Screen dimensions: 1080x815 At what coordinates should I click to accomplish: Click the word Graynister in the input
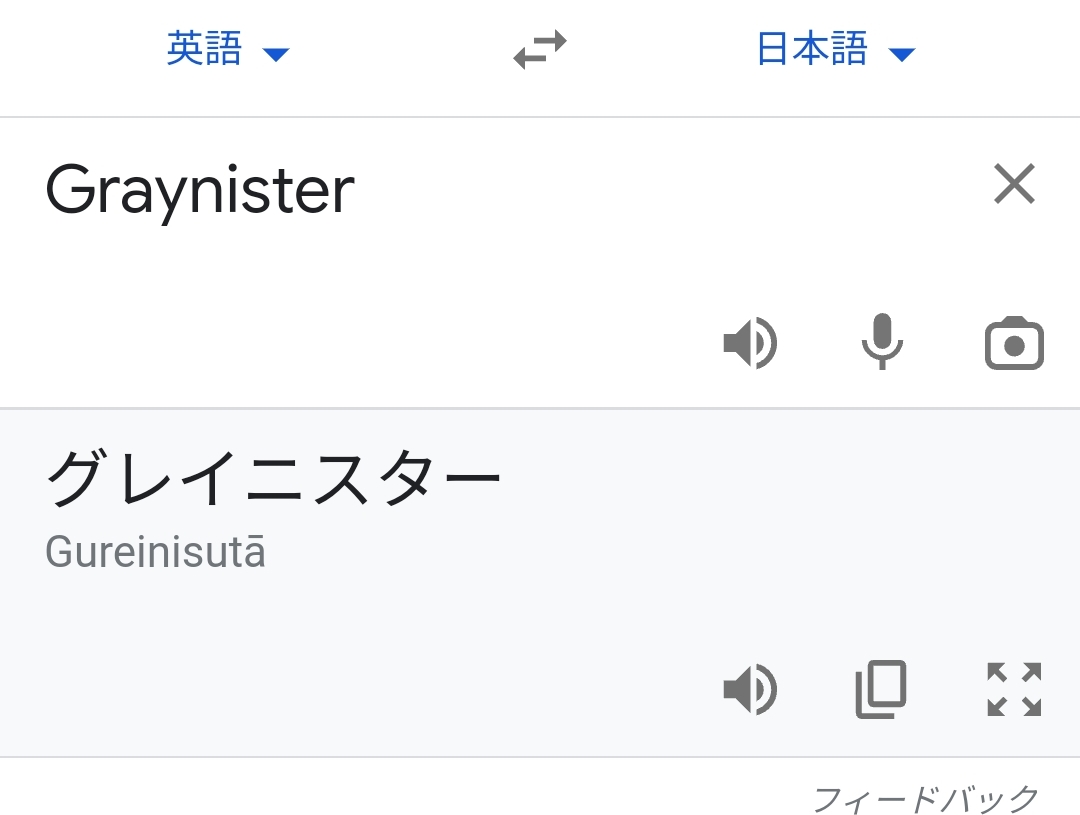(200, 190)
